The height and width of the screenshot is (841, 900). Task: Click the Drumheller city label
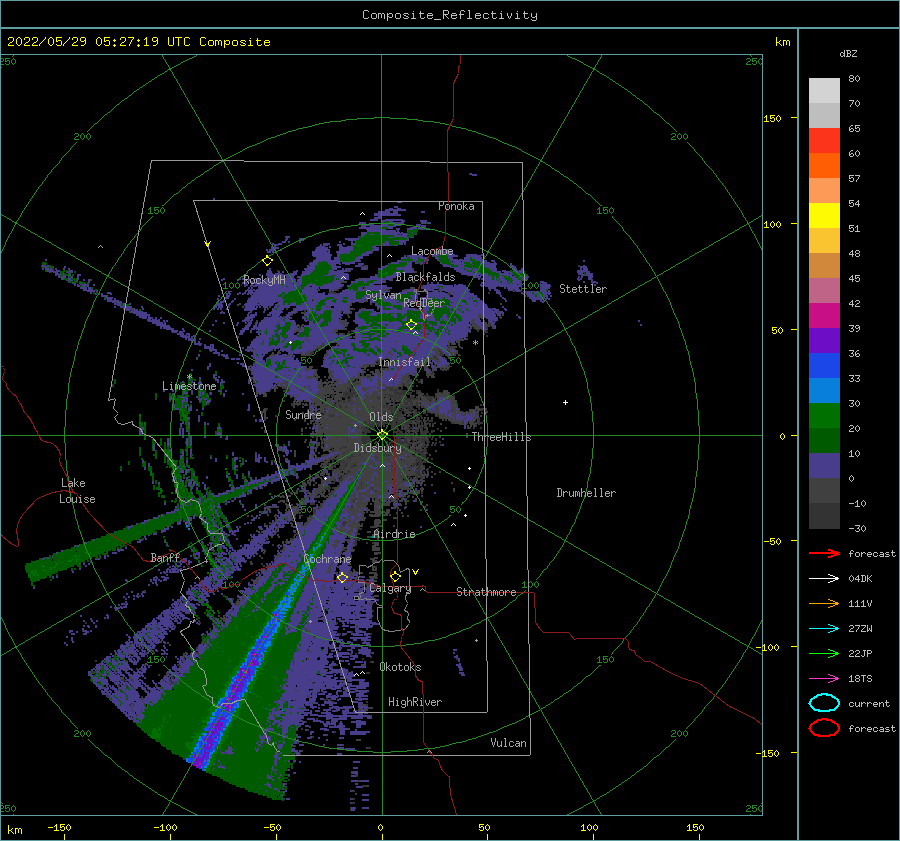(586, 493)
